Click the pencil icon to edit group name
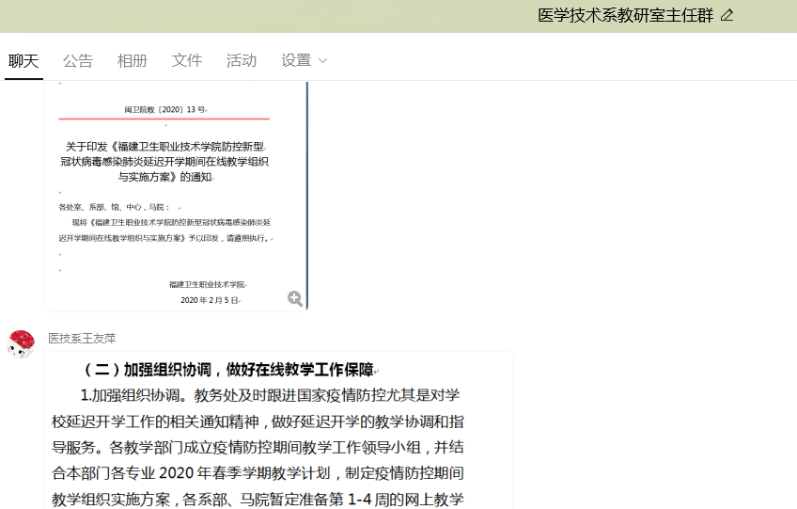This screenshot has width=797, height=509. [x=727, y=15]
